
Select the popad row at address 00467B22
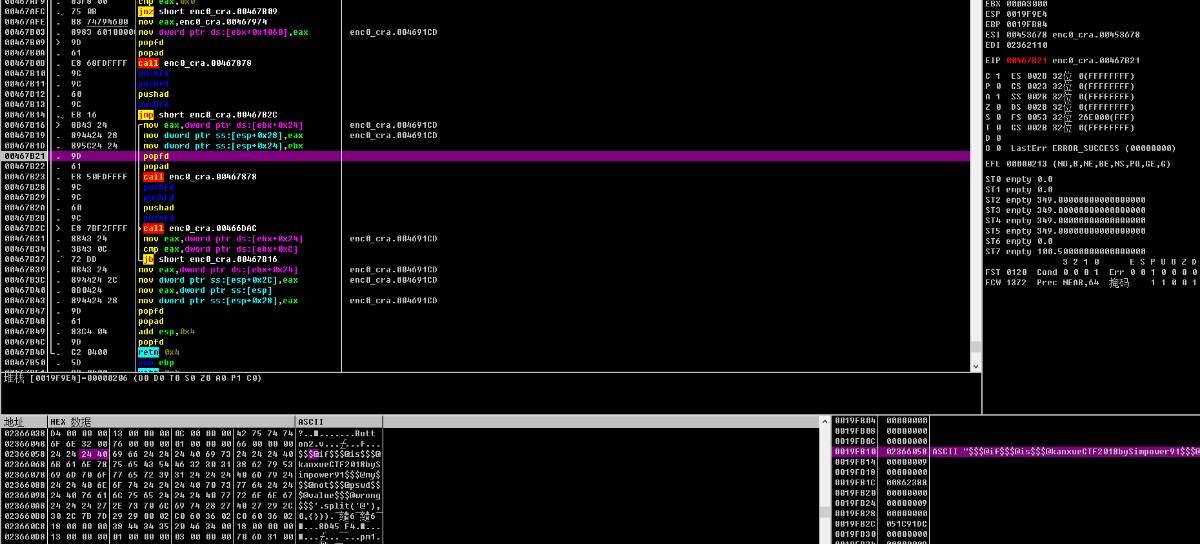click(486, 166)
